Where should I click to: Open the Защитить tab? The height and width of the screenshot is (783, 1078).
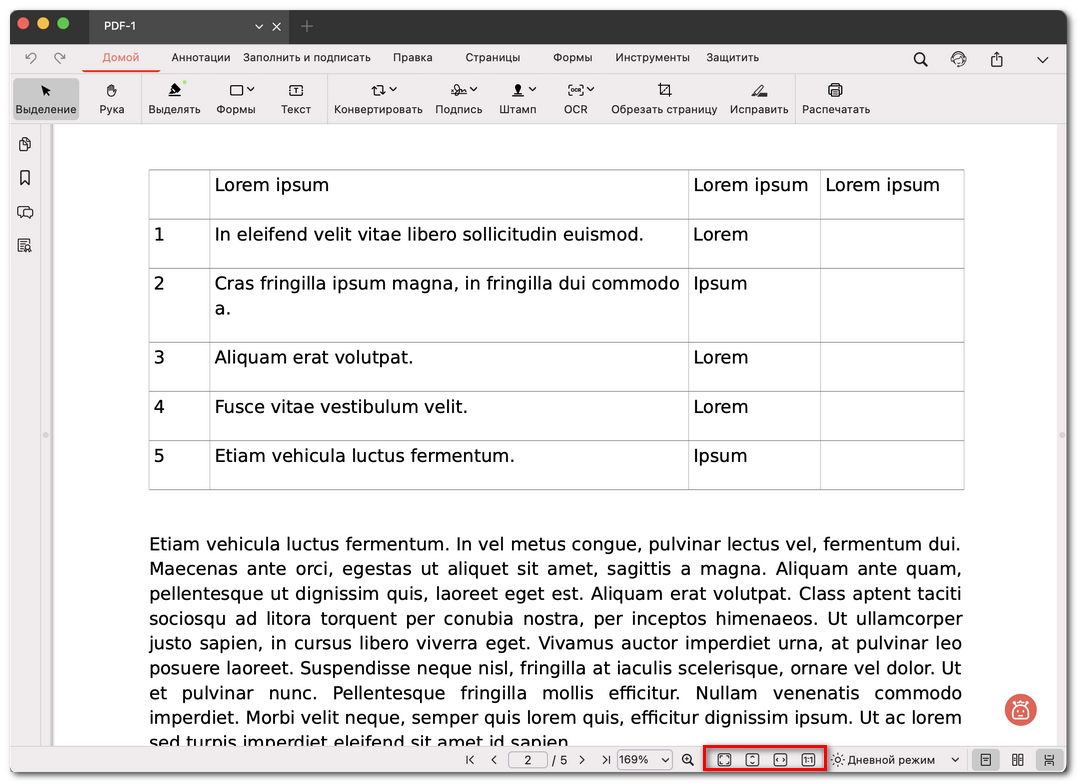(x=732, y=58)
